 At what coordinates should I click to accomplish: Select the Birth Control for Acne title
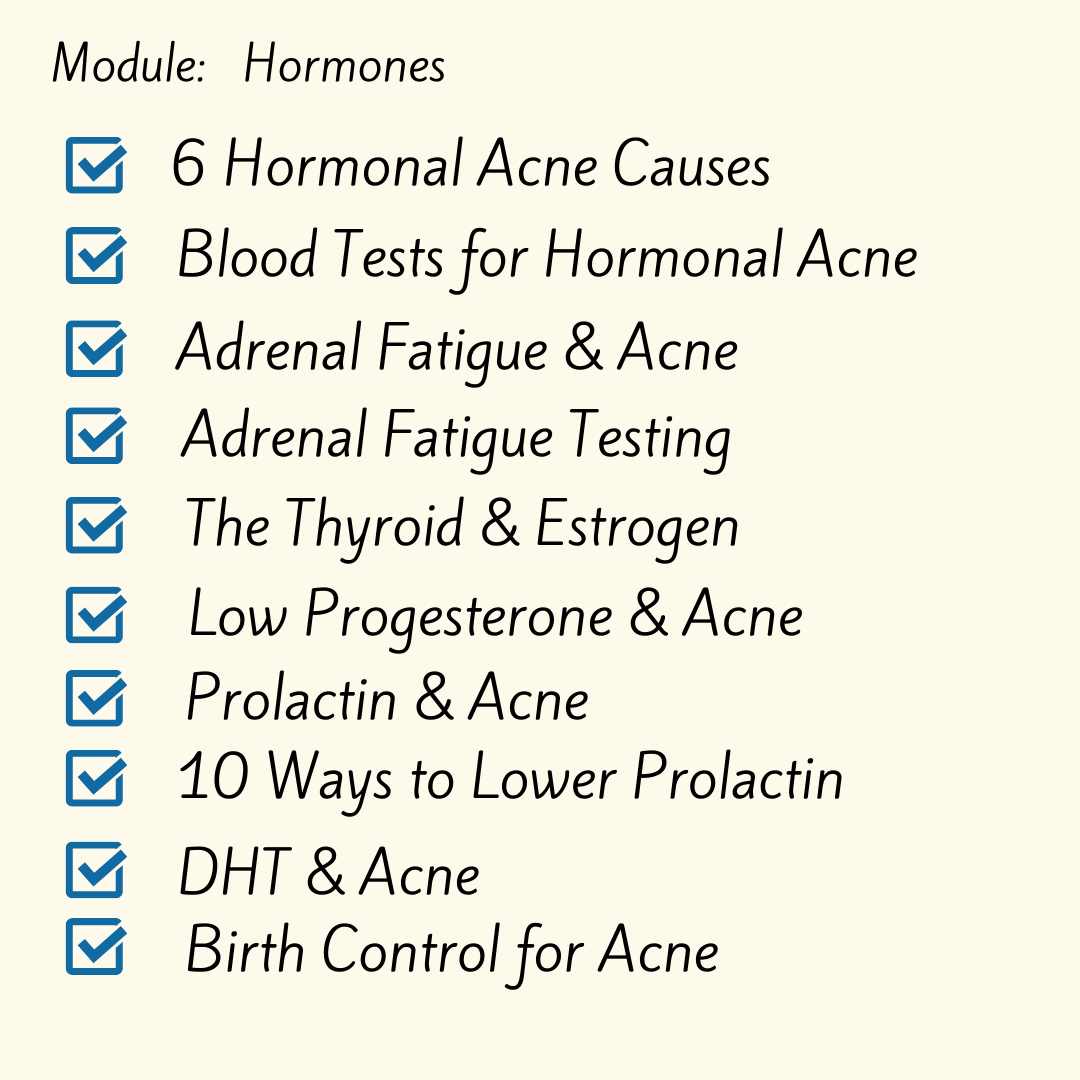point(452,954)
